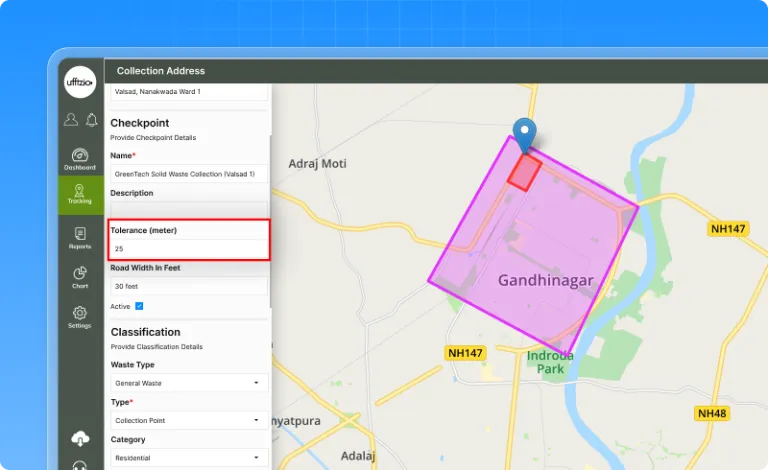Select the Tracking sidebar item
The width and height of the screenshot is (768, 470).
tap(80, 195)
